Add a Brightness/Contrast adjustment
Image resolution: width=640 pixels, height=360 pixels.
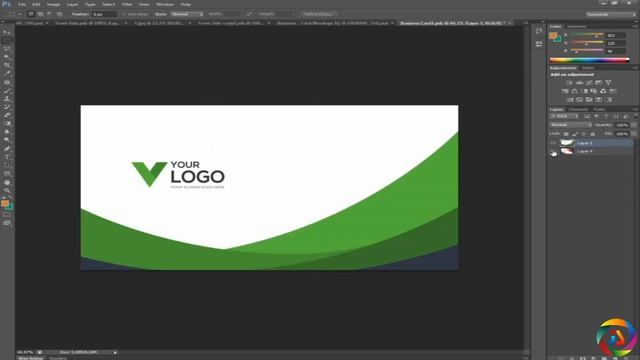tap(569, 82)
